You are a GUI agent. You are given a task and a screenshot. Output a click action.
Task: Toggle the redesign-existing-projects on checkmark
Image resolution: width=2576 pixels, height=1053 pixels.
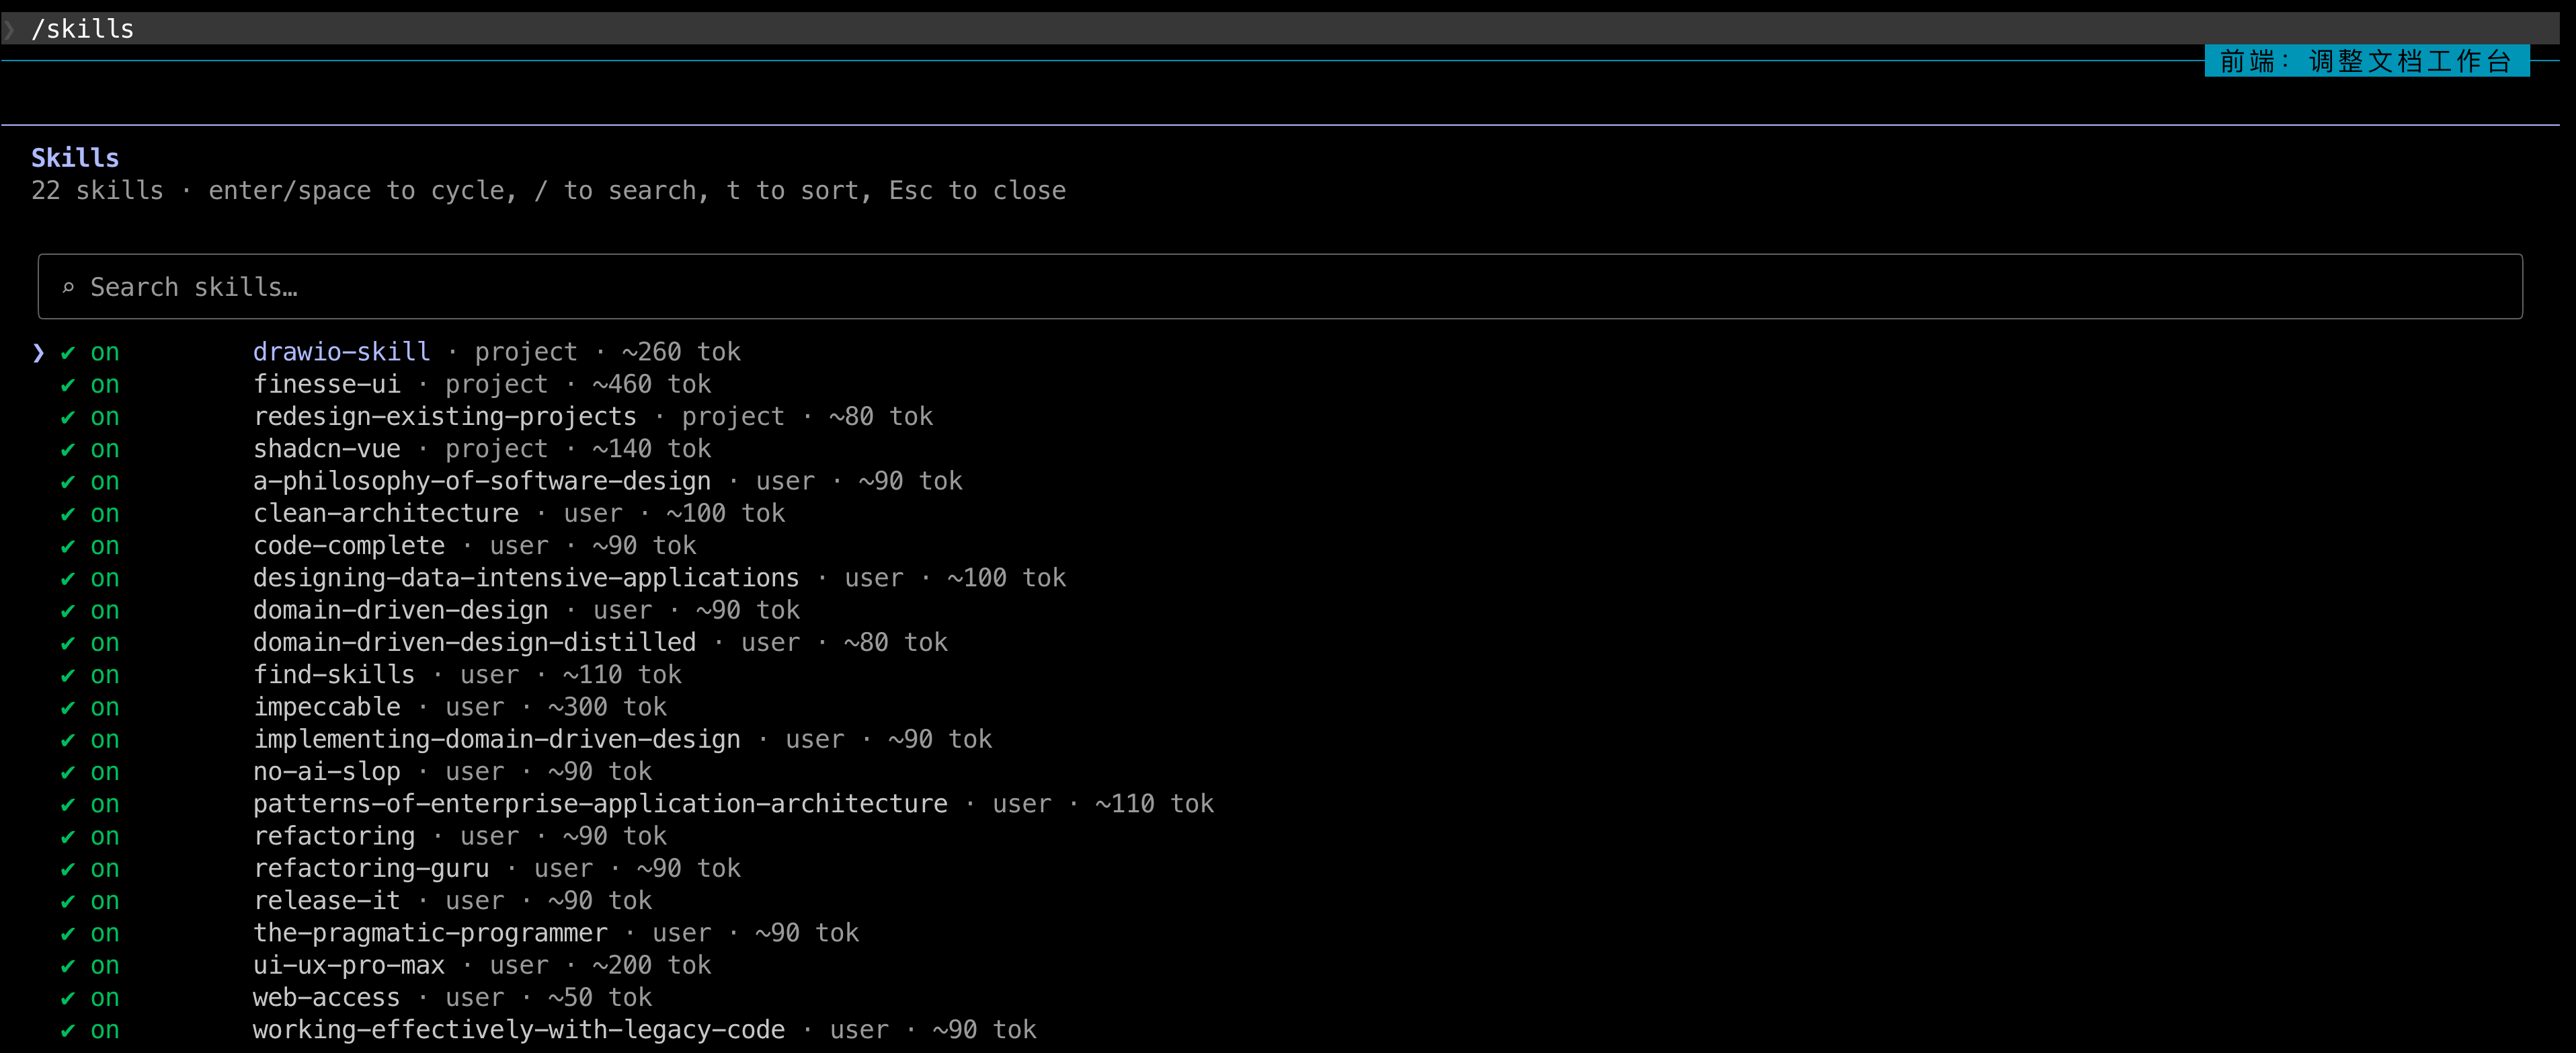pos(68,417)
